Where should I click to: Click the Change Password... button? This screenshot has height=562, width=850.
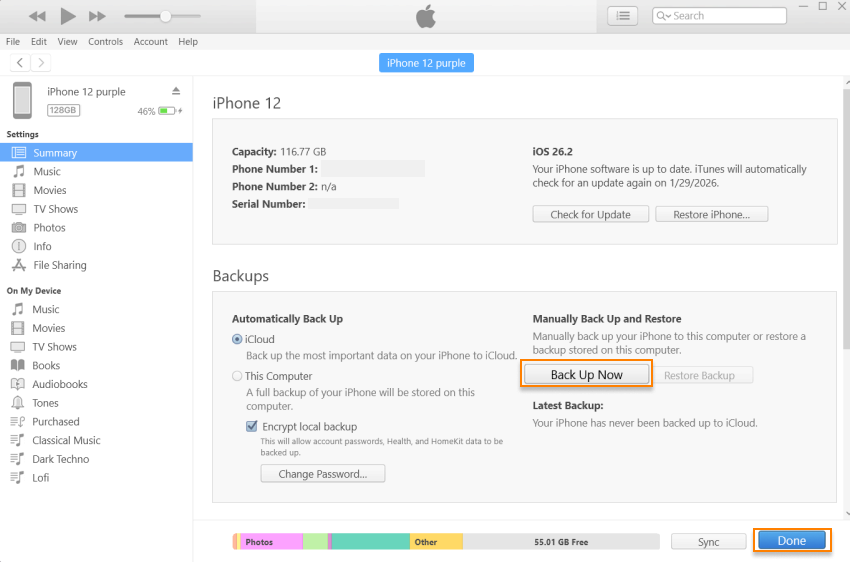(323, 474)
